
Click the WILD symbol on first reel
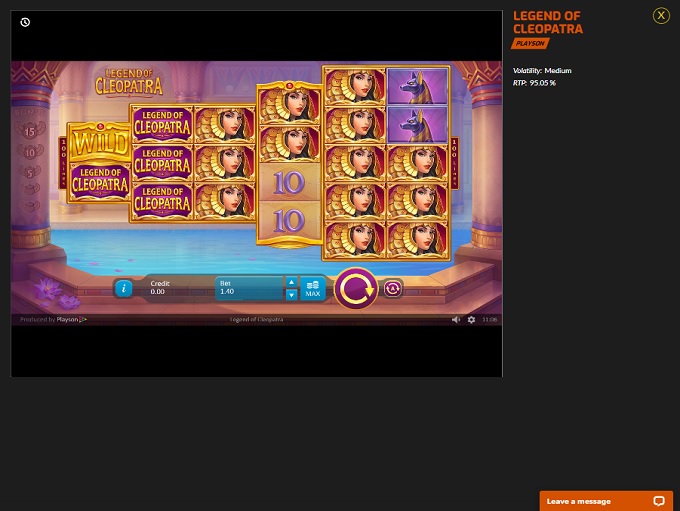(98, 144)
